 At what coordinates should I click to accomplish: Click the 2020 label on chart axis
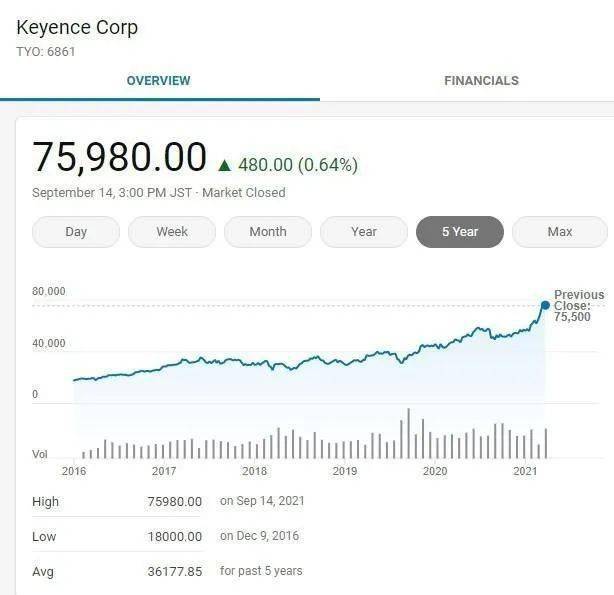click(x=435, y=471)
